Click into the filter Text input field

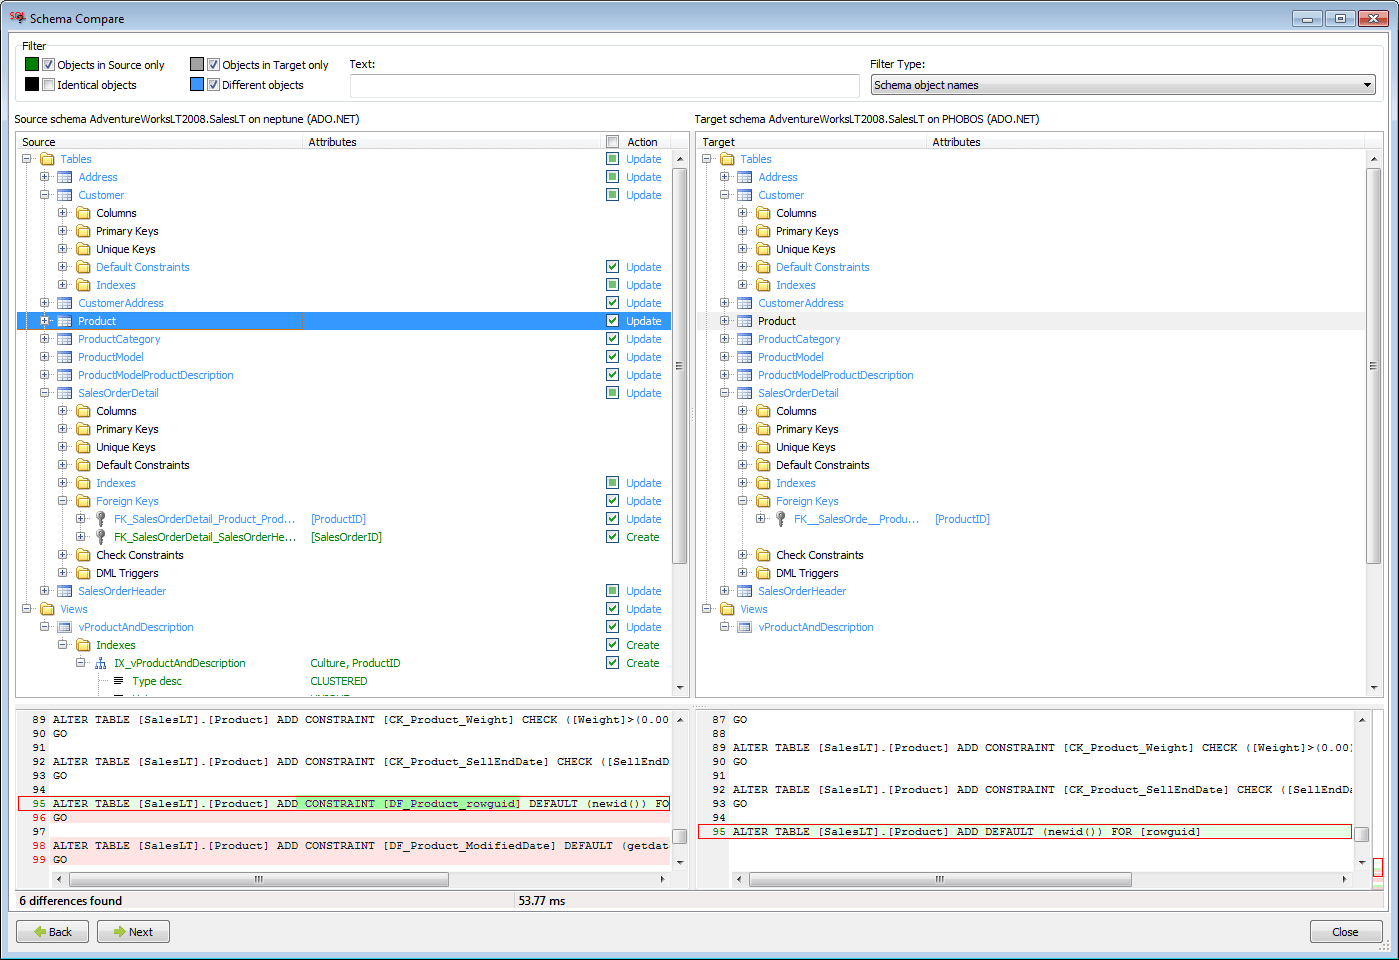[604, 86]
